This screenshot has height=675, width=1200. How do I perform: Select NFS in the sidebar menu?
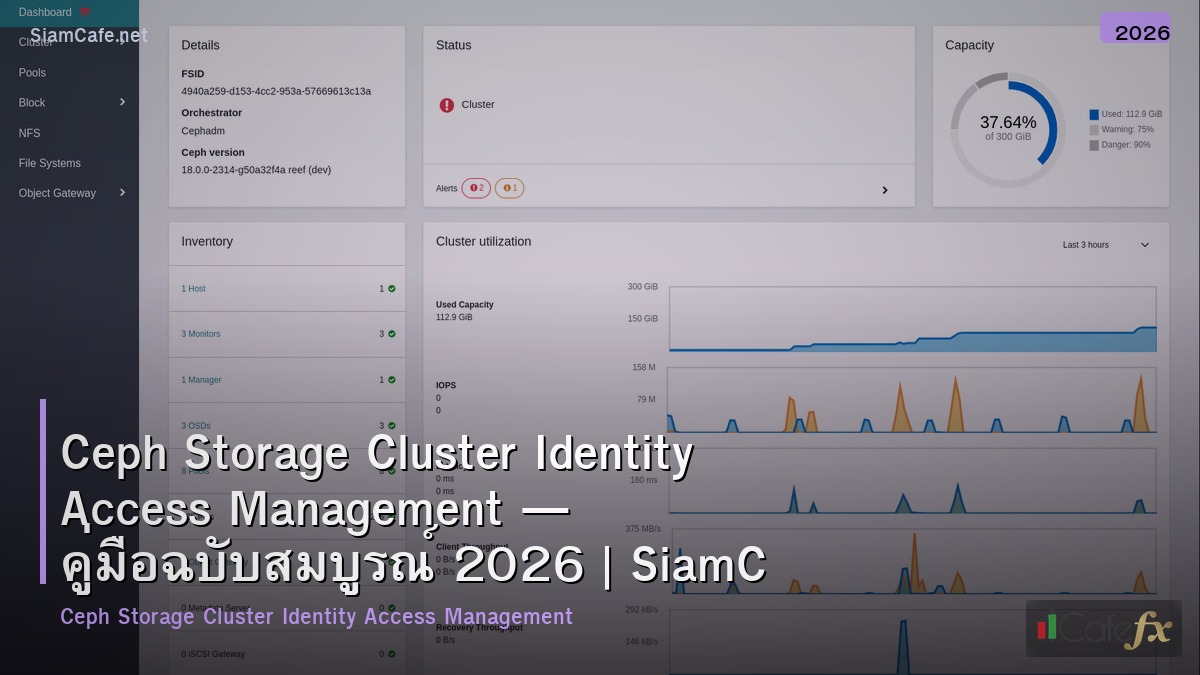(x=29, y=133)
